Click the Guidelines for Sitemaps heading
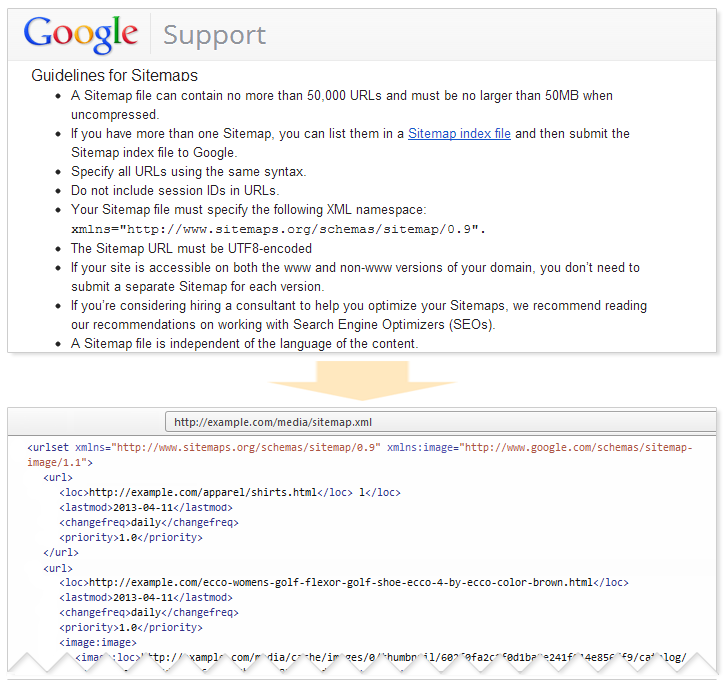The image size is (725, 680). click(114, 75)
